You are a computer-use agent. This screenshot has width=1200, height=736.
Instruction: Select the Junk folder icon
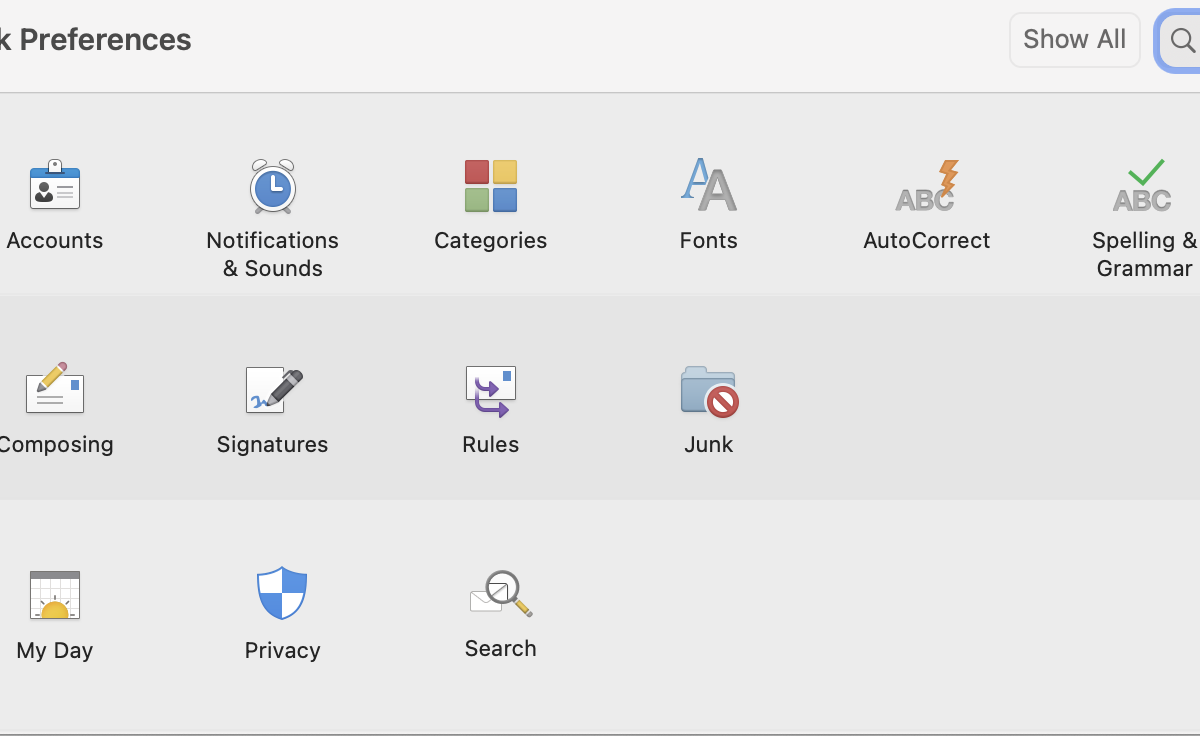(x=708, y=390)
